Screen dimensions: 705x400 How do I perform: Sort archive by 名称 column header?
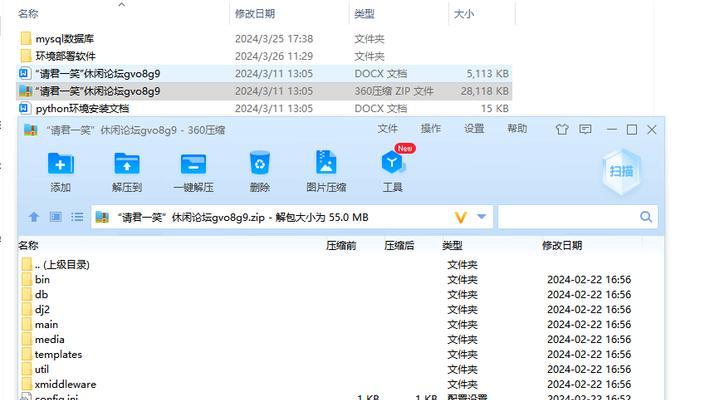[28, 245]
